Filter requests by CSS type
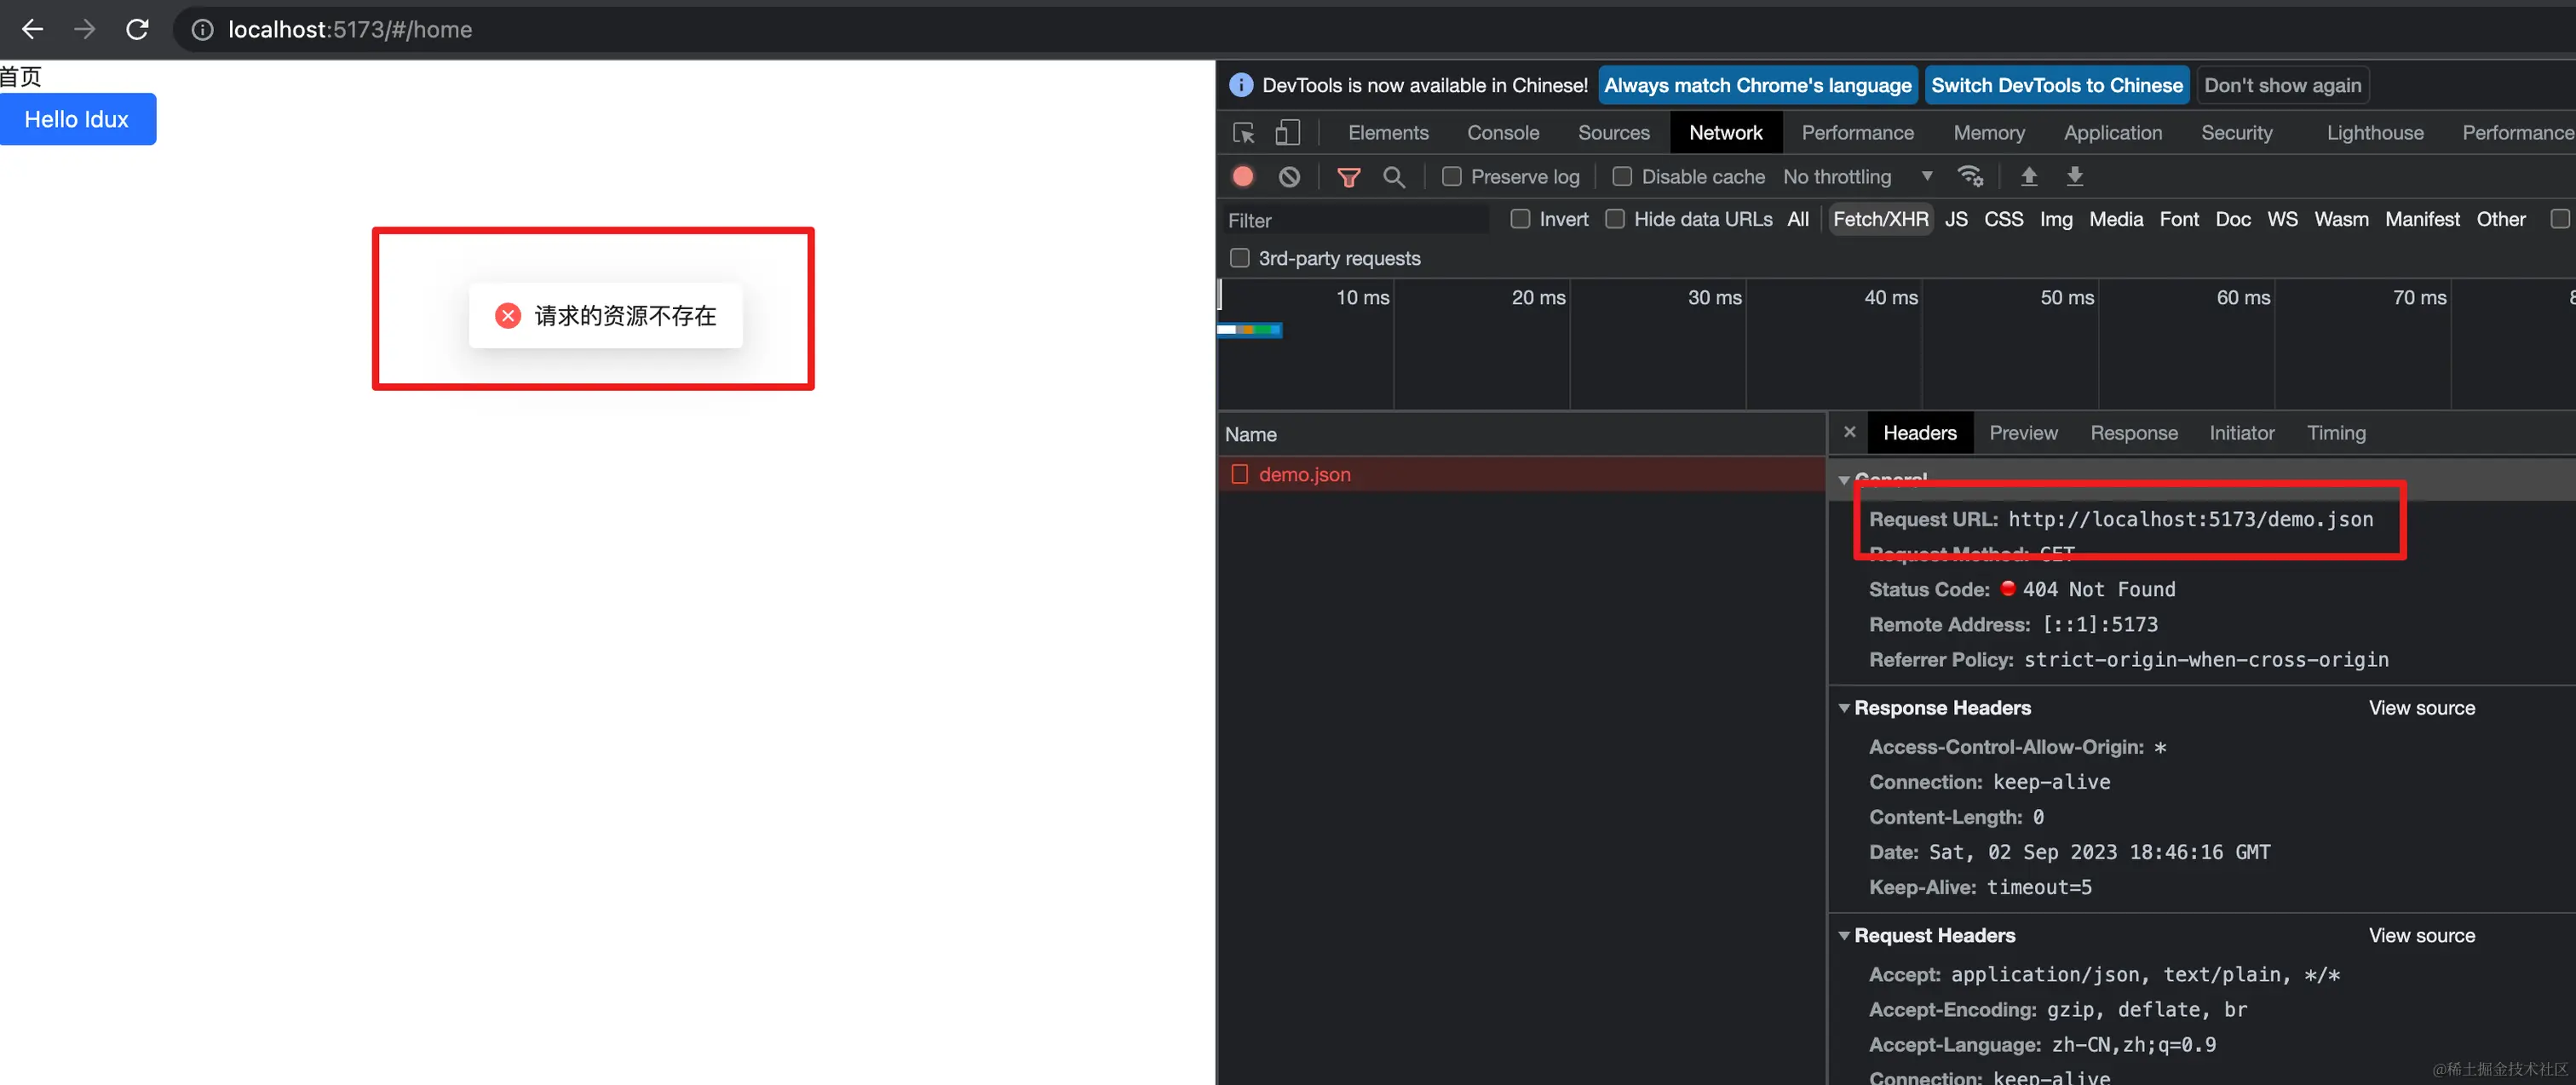 (2003, 219)
